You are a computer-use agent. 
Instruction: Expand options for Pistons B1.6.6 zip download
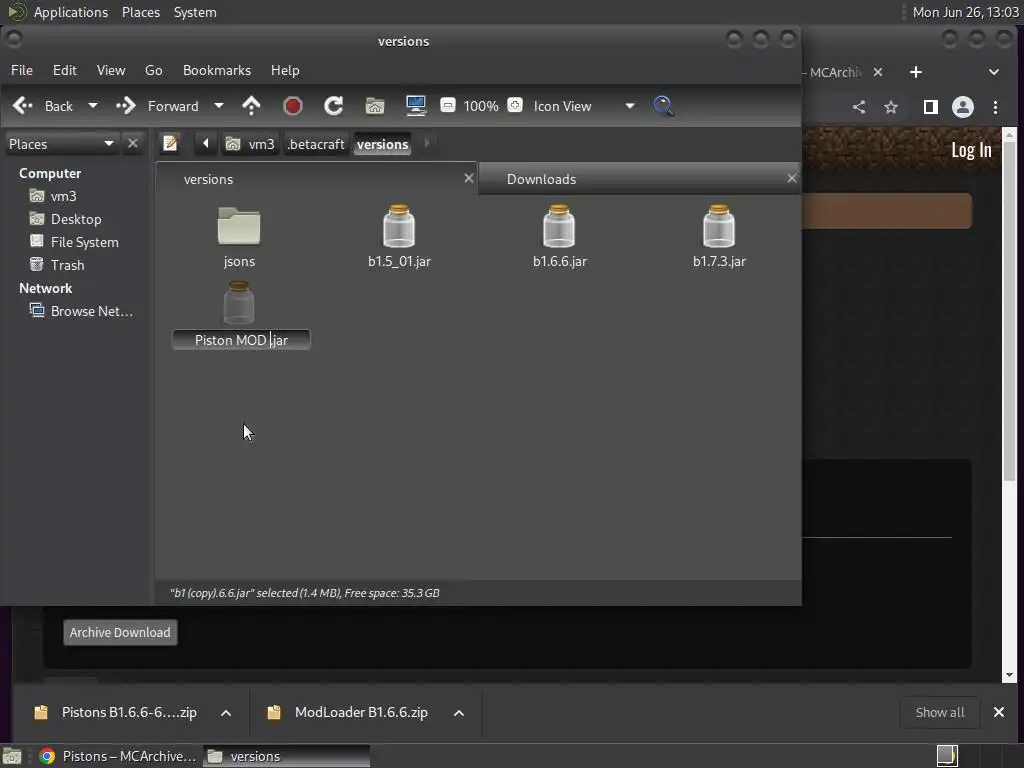226,712
